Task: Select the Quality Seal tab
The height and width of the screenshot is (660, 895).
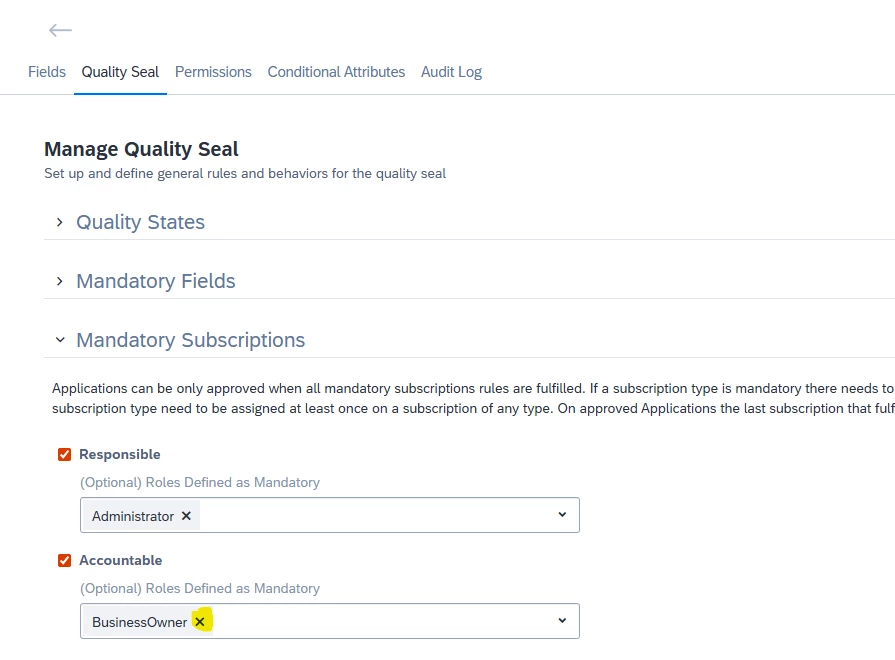Action: coord(120,72)
